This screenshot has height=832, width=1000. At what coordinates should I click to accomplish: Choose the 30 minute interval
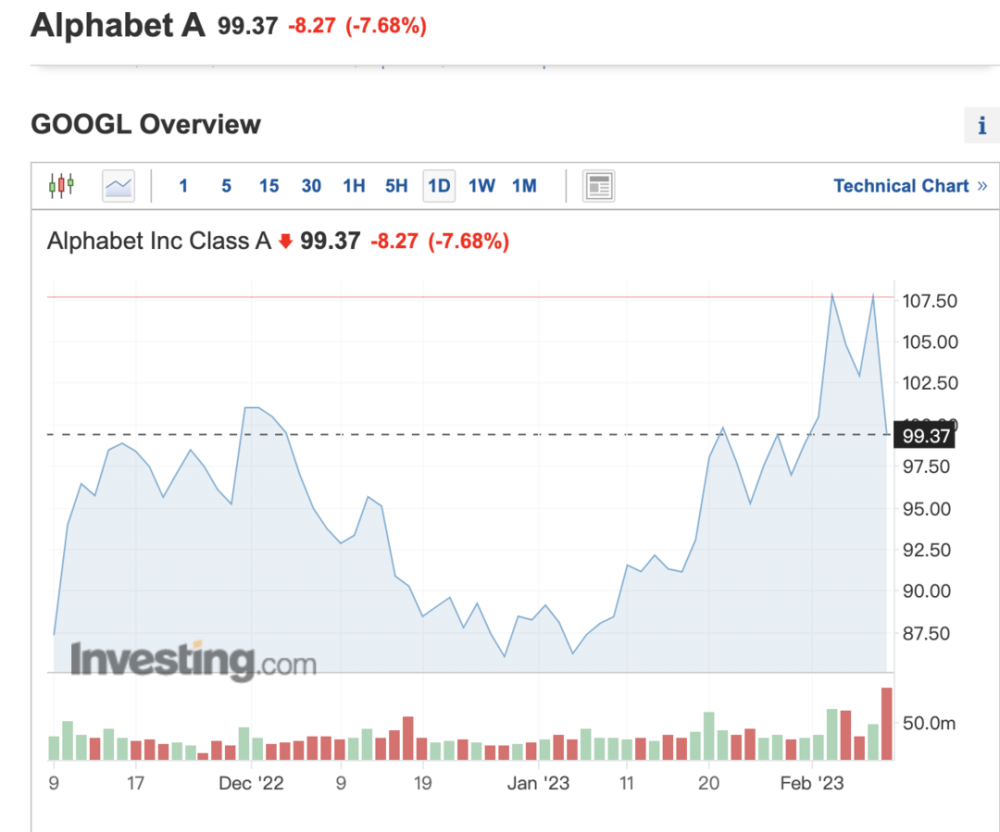point(311,186)
